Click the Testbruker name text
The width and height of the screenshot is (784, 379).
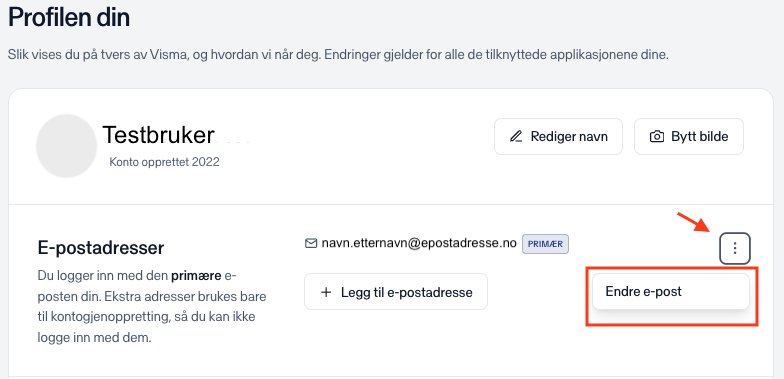pos(158,135)
